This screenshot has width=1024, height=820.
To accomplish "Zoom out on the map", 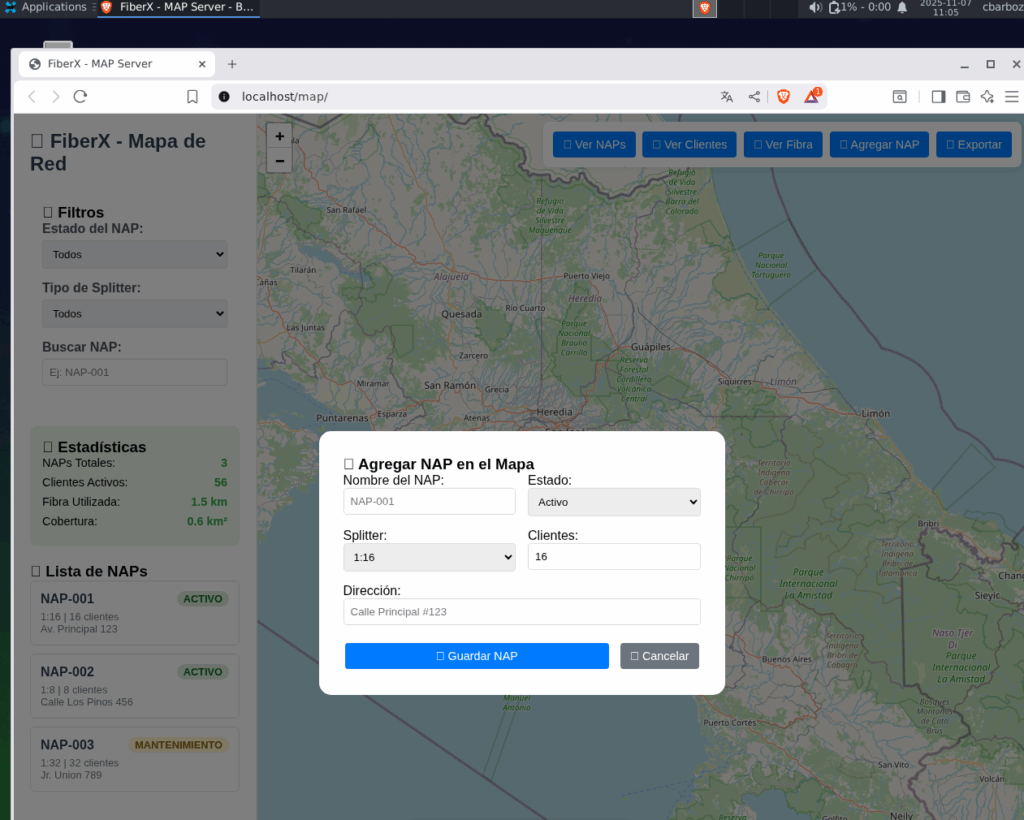I will [279, 161].
